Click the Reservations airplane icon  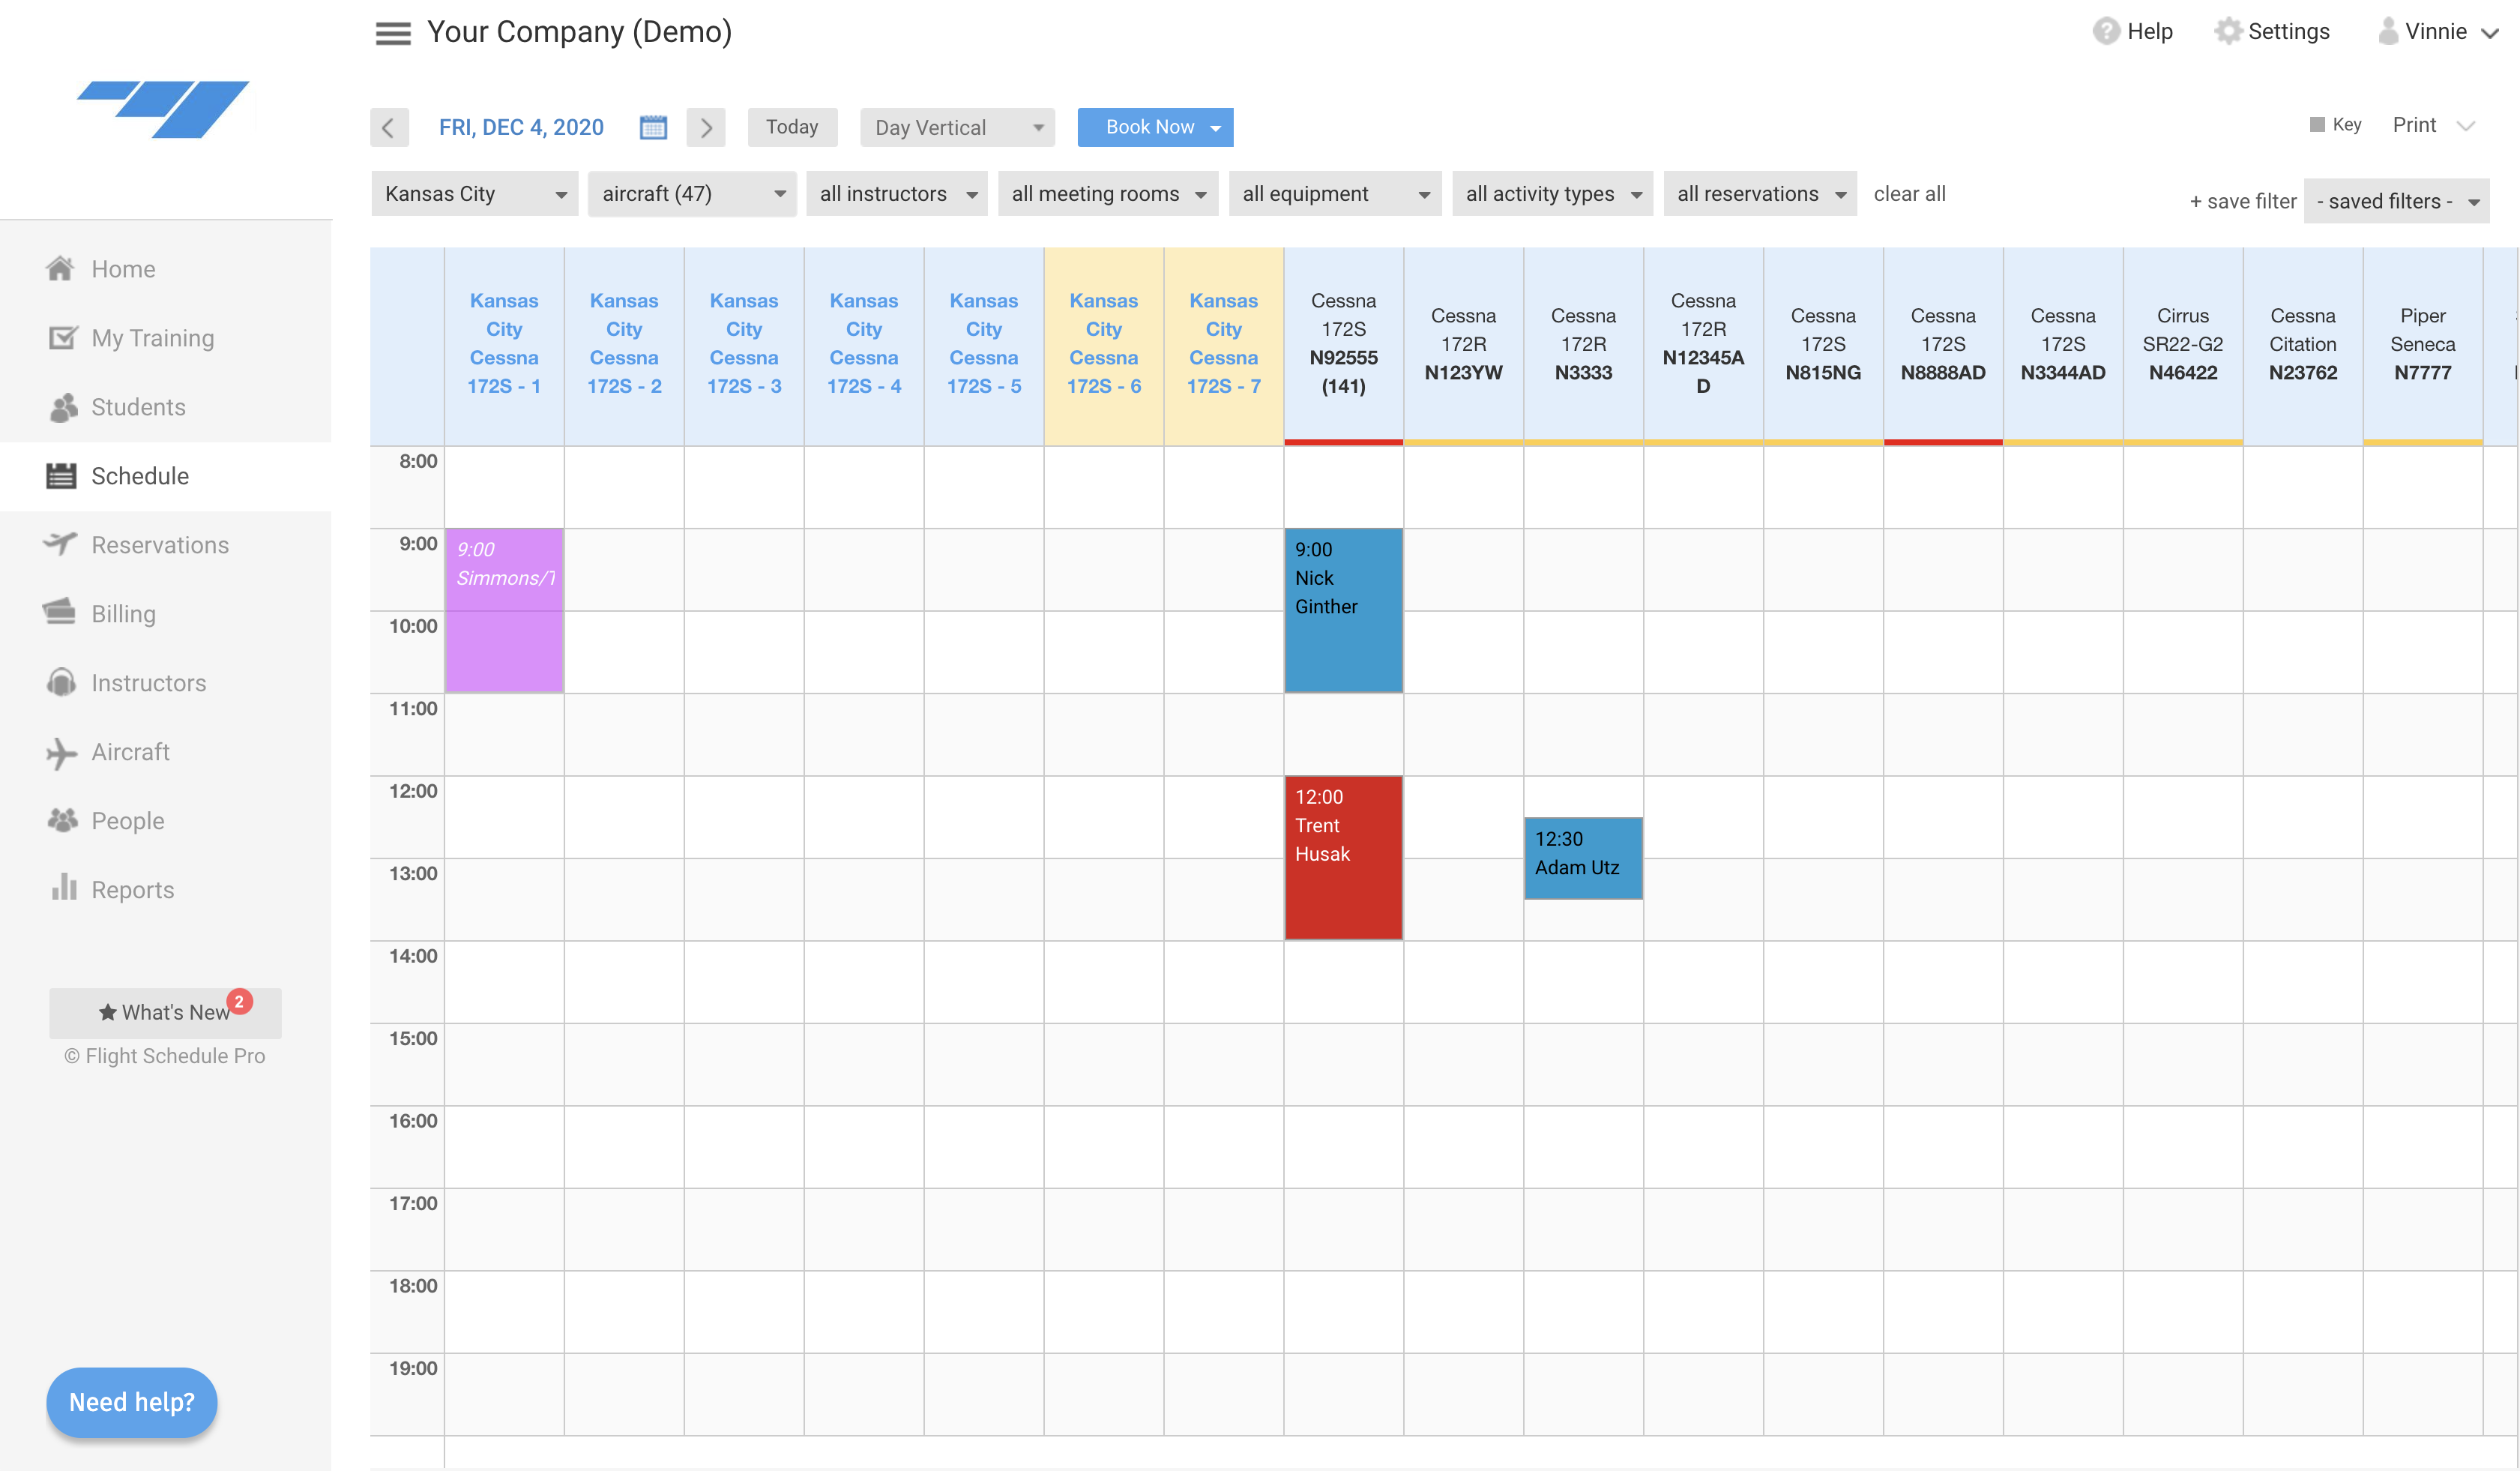[x=60, y=544]
